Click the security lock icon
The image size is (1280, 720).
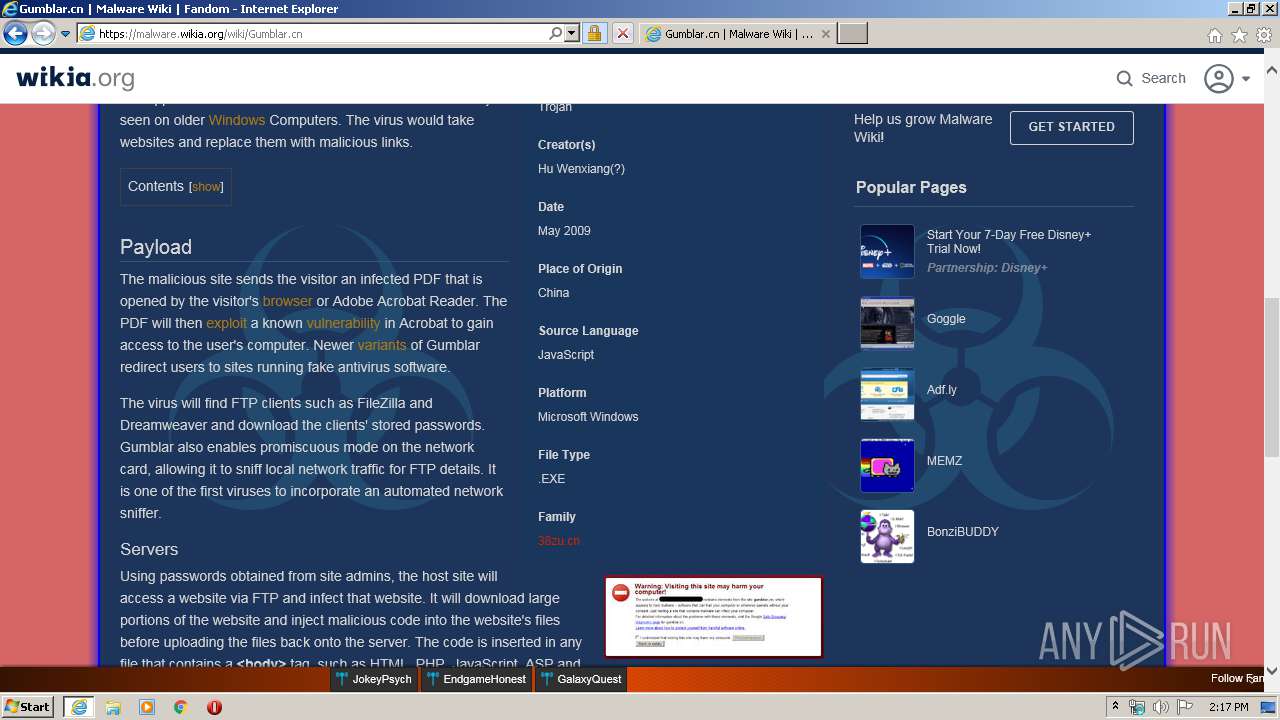click(x=594, y=33)
